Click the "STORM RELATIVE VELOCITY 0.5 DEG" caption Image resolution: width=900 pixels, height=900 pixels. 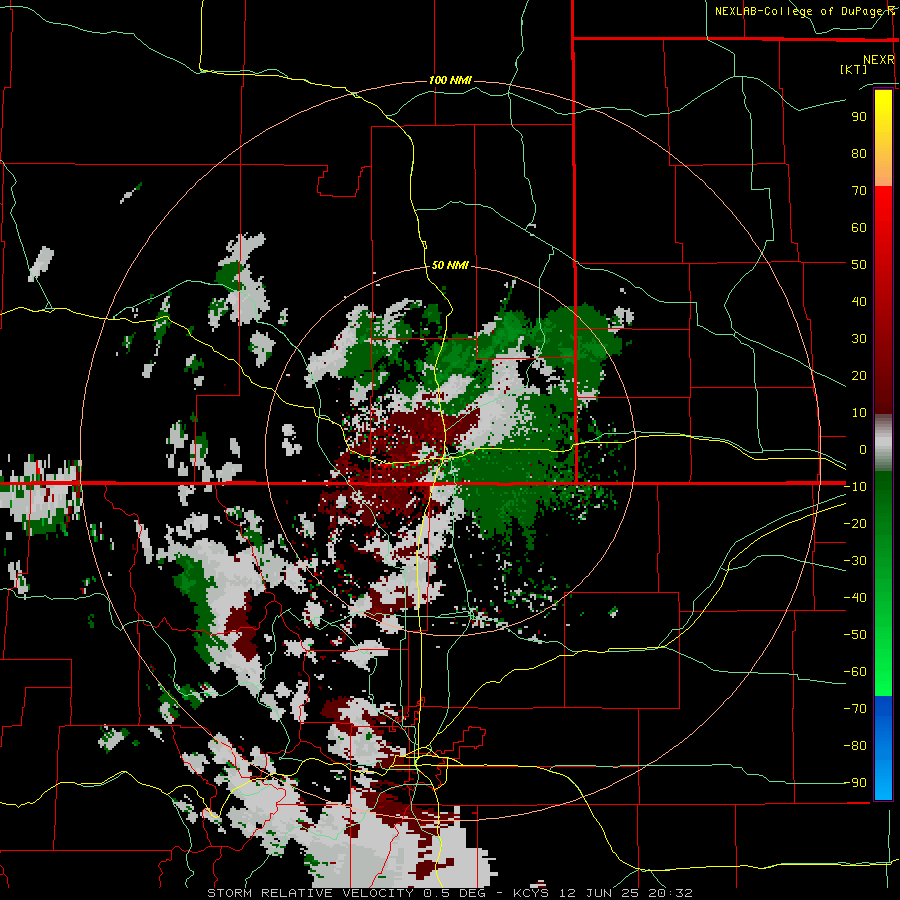click(352, 893)
